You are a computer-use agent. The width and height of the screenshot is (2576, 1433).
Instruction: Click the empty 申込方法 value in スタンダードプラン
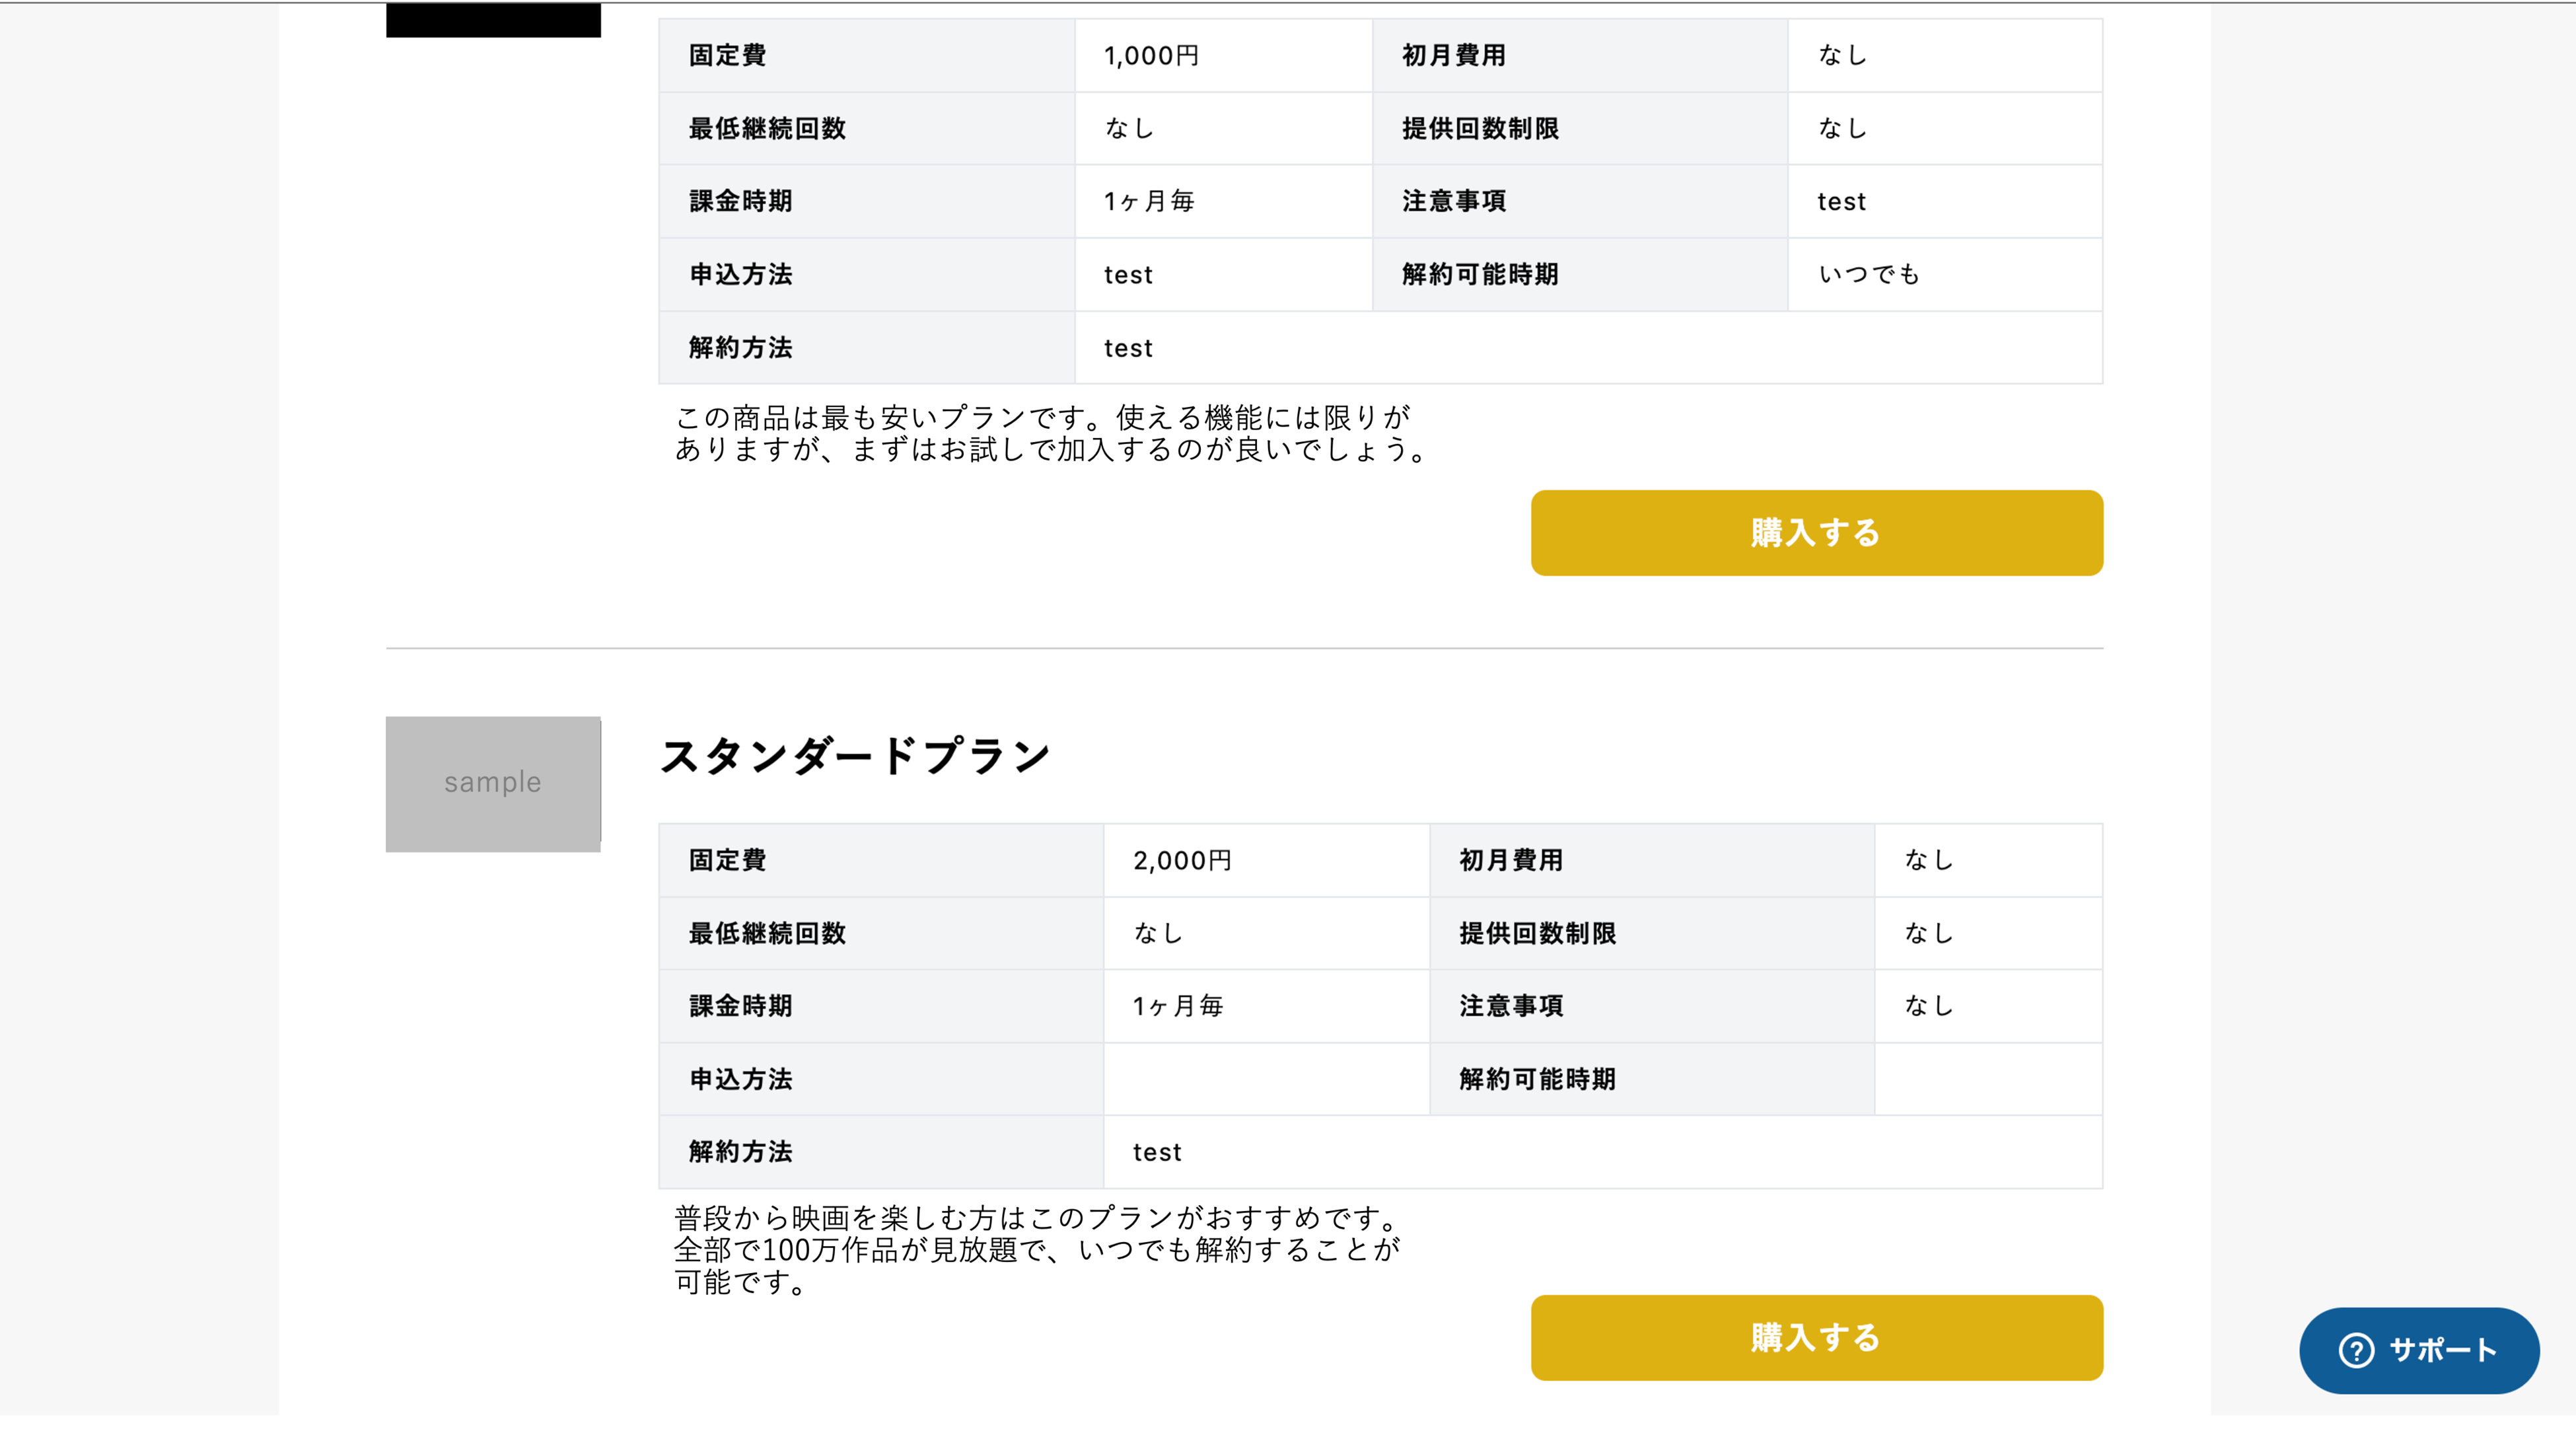coord(1265,1079)
